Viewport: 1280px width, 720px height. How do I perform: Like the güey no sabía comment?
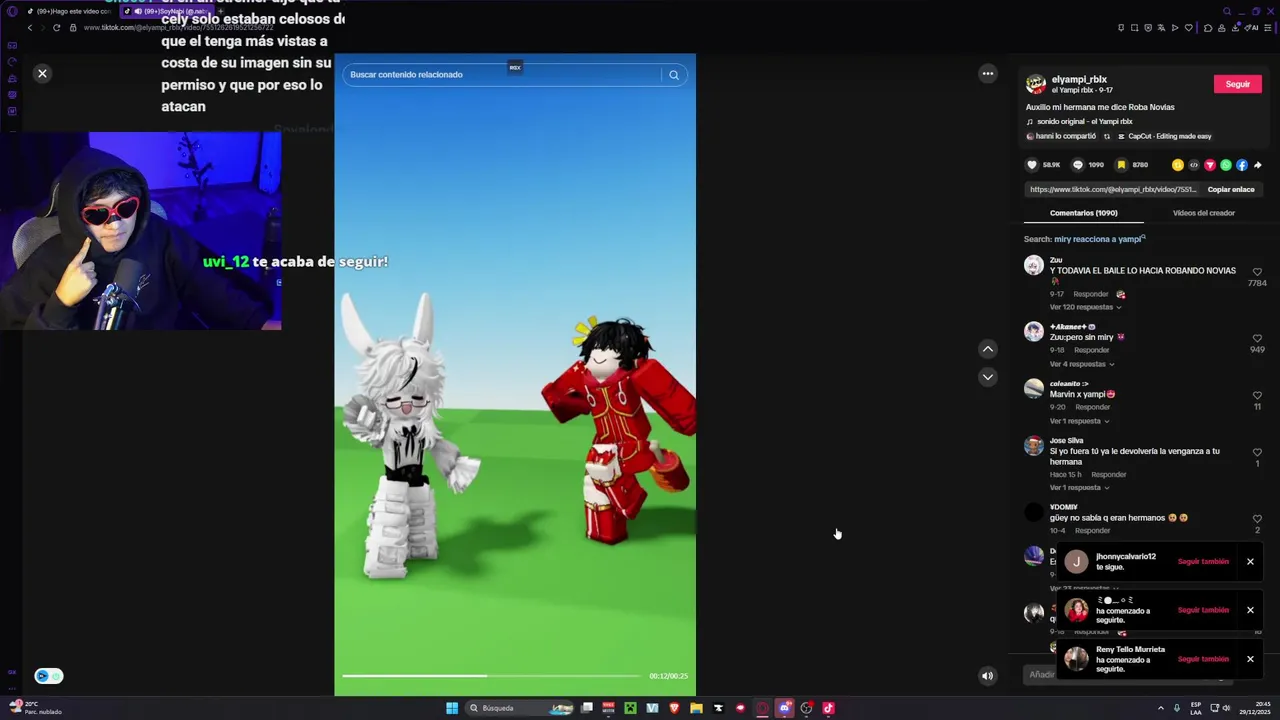[x=1257, y=519]
